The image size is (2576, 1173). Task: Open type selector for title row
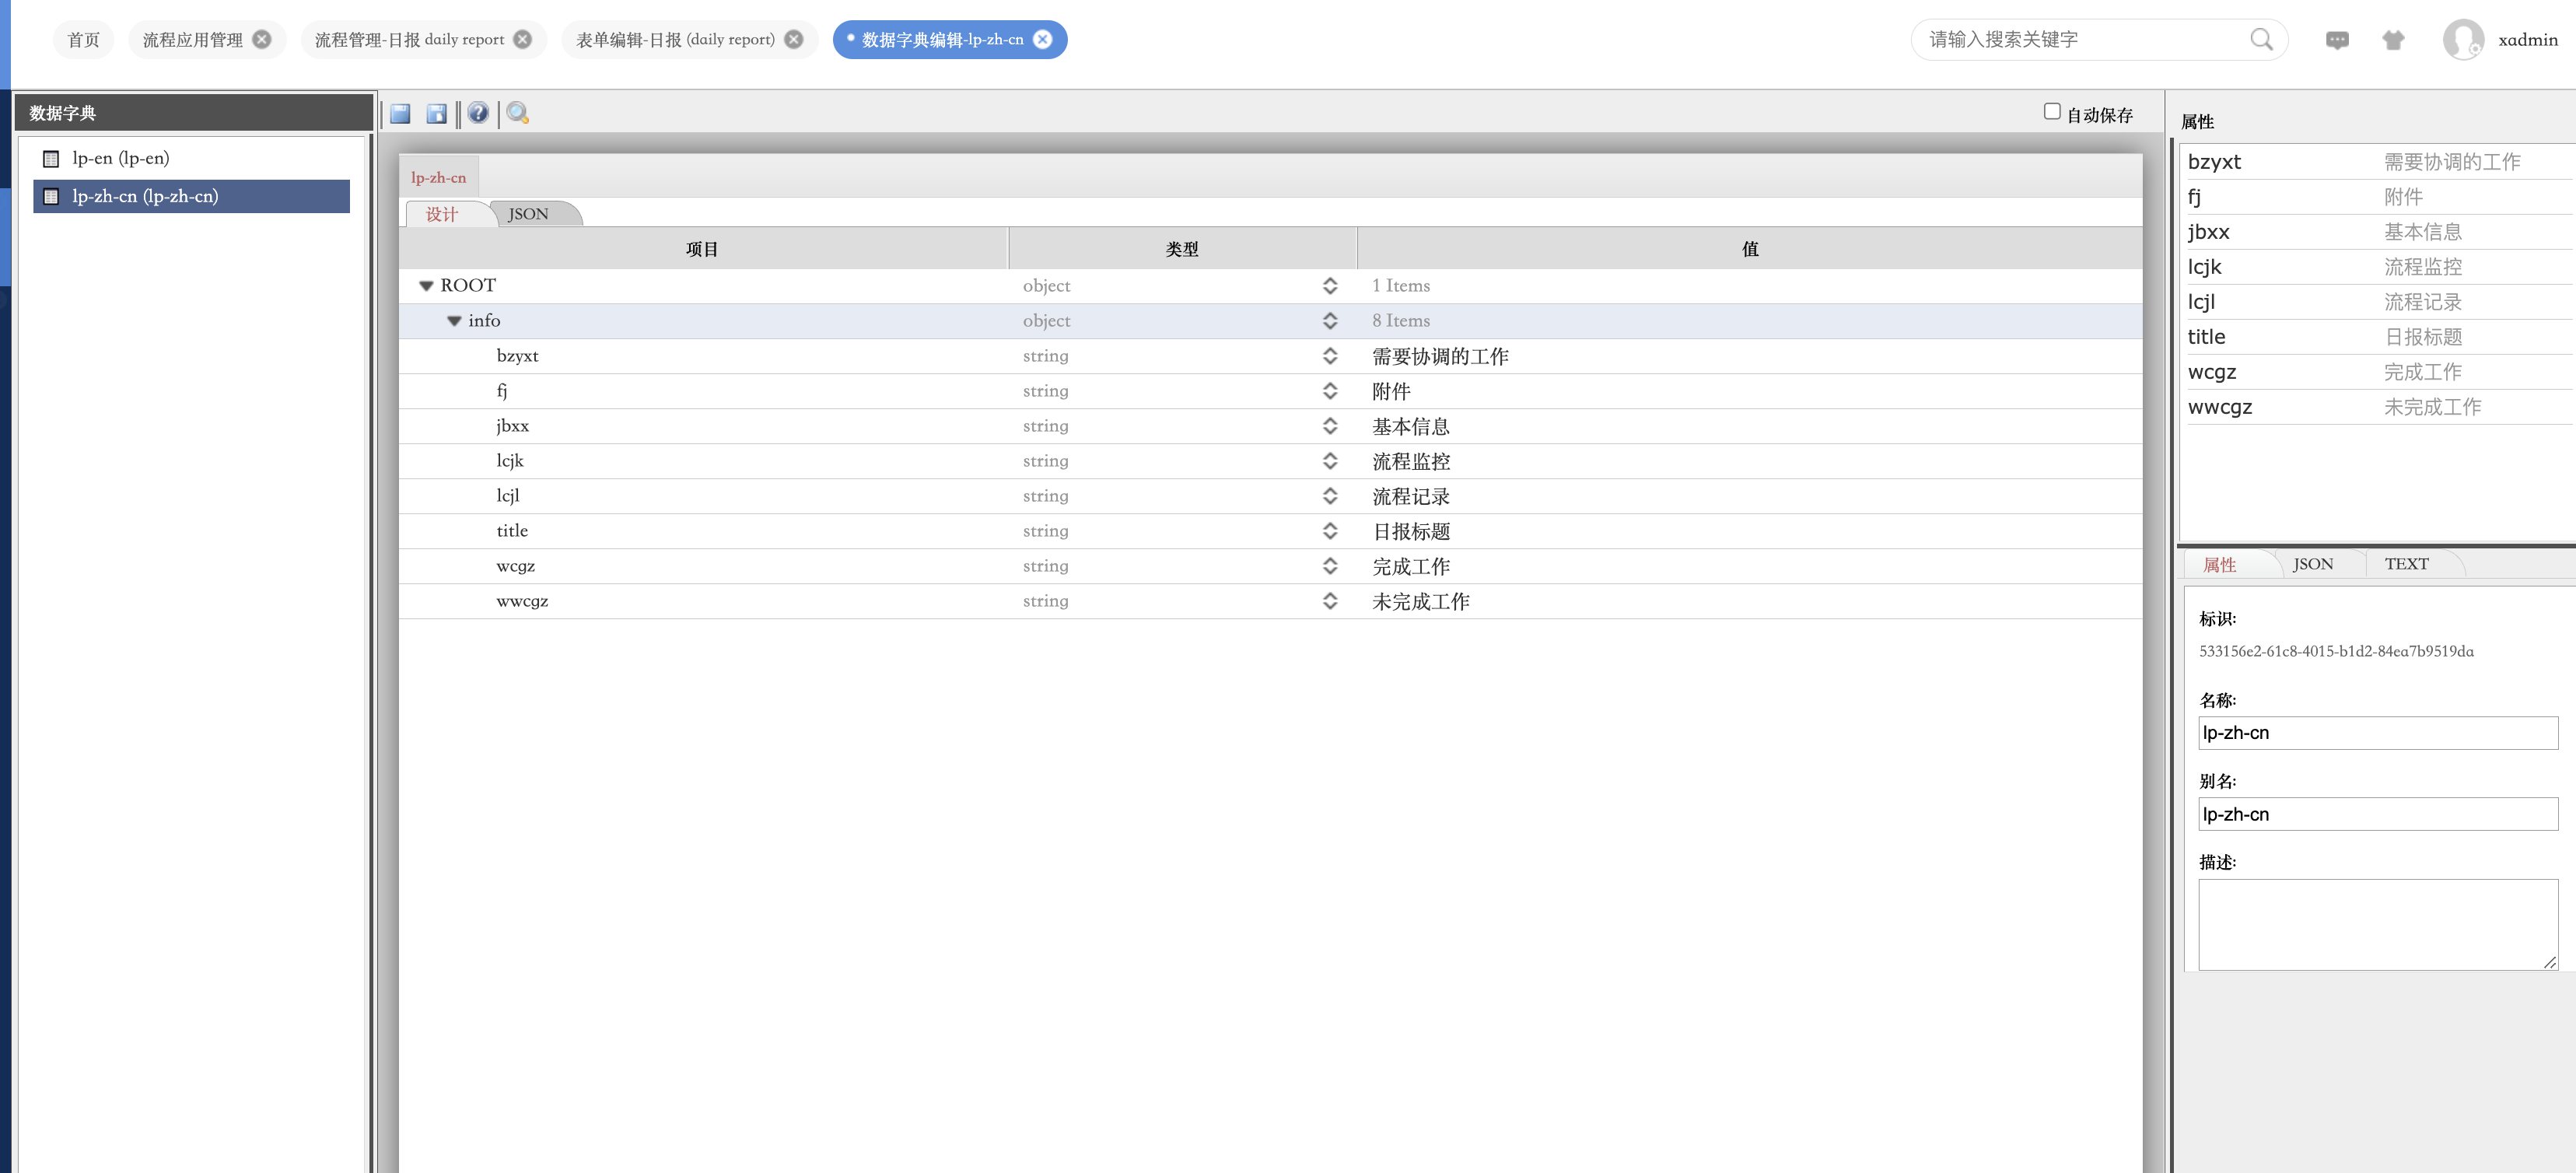[1329, 531]
